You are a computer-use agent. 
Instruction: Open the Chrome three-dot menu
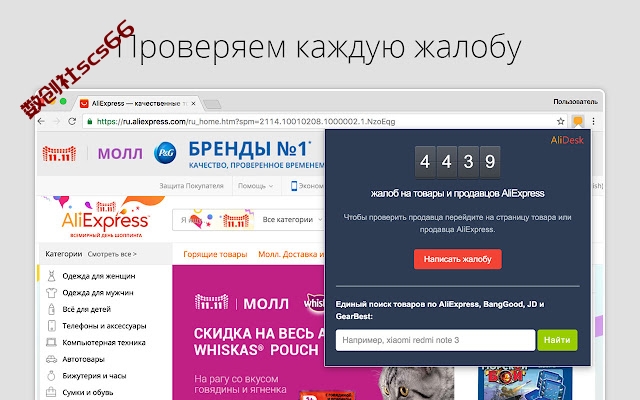click(593, 121)
